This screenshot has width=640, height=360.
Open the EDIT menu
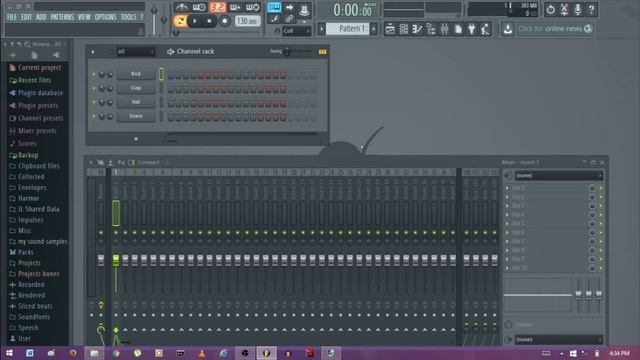26,17
